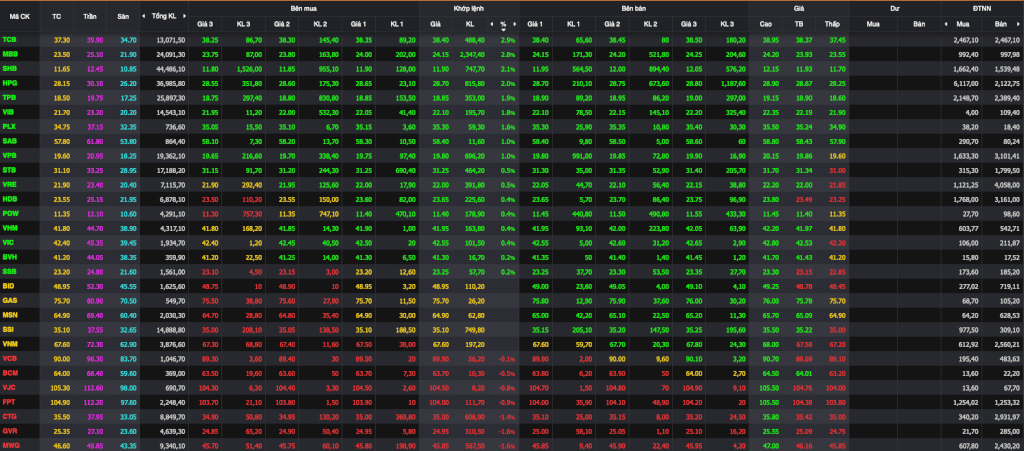Screen dimensions: 1024x451
Task: Open the VPB stock symbol
Action: point(9,155)
